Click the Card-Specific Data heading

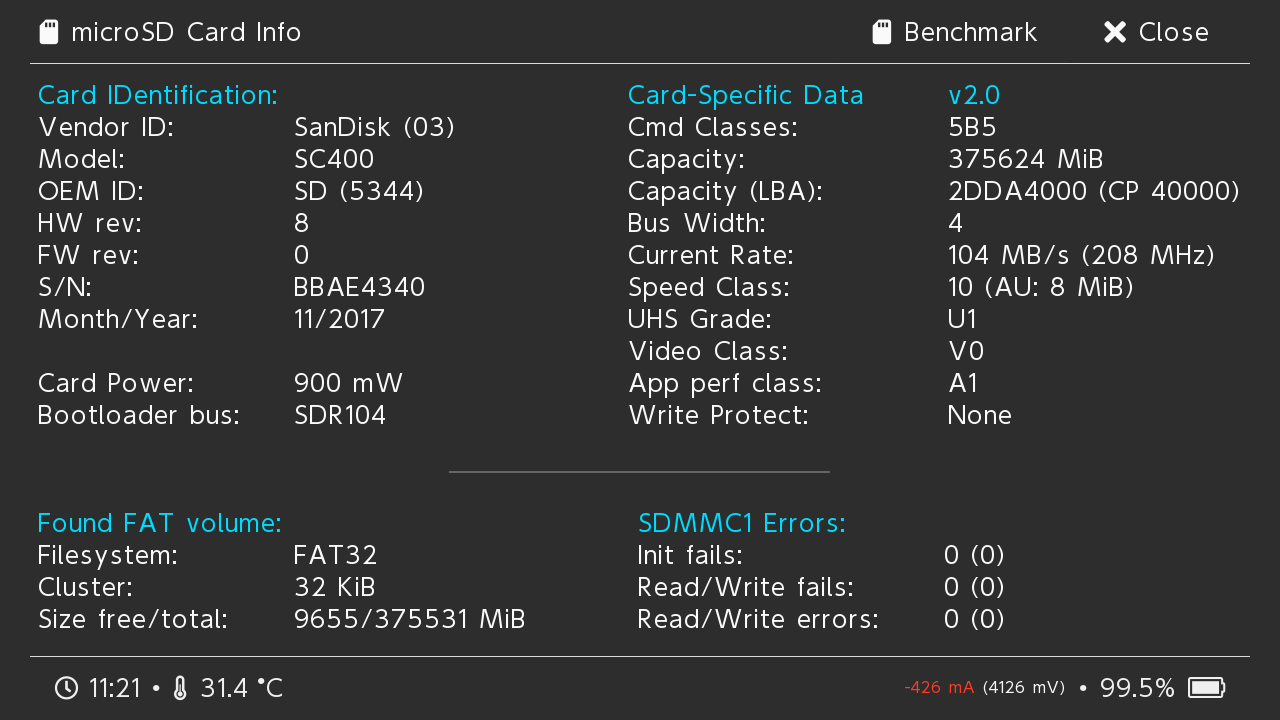745,95
